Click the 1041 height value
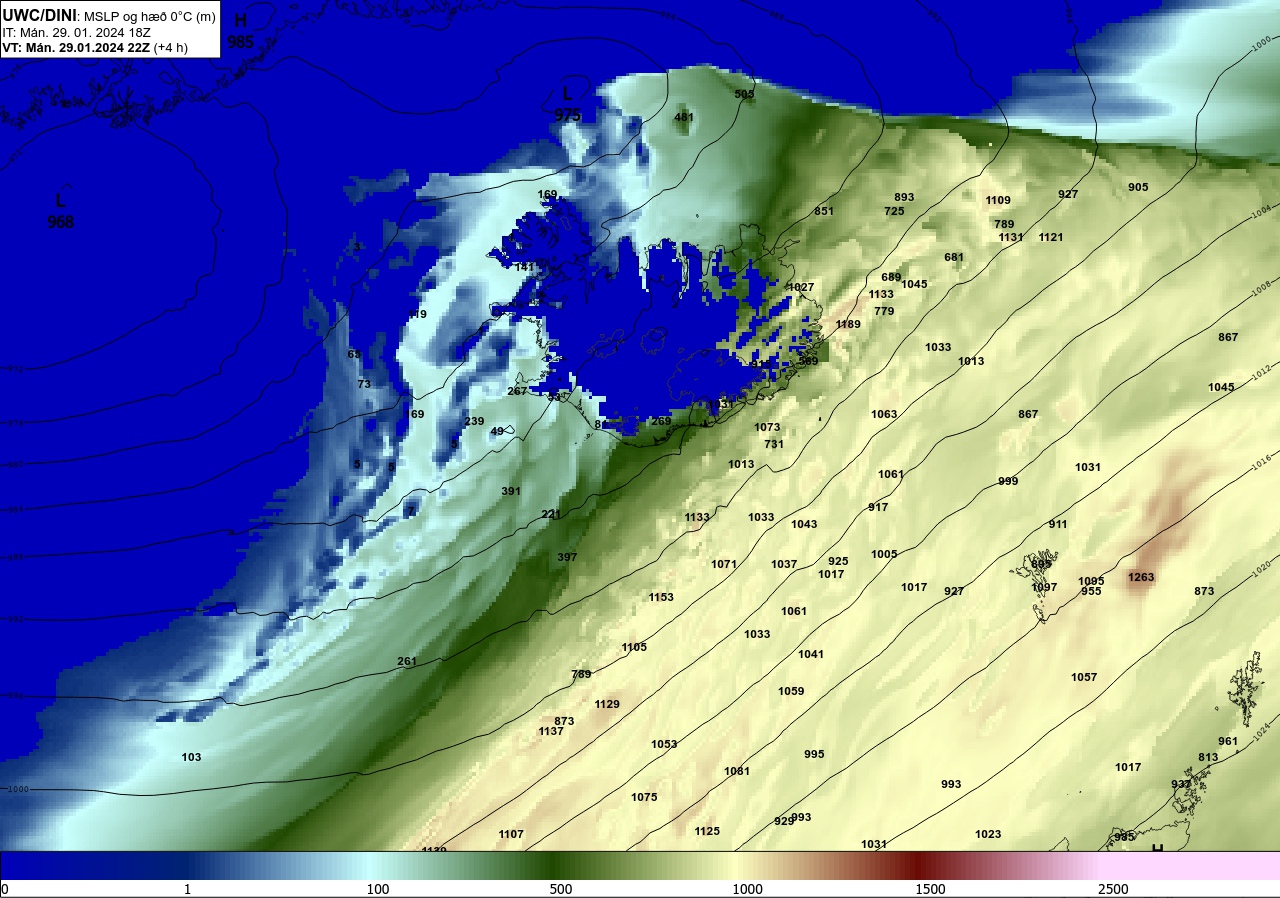 pos(811,654)
